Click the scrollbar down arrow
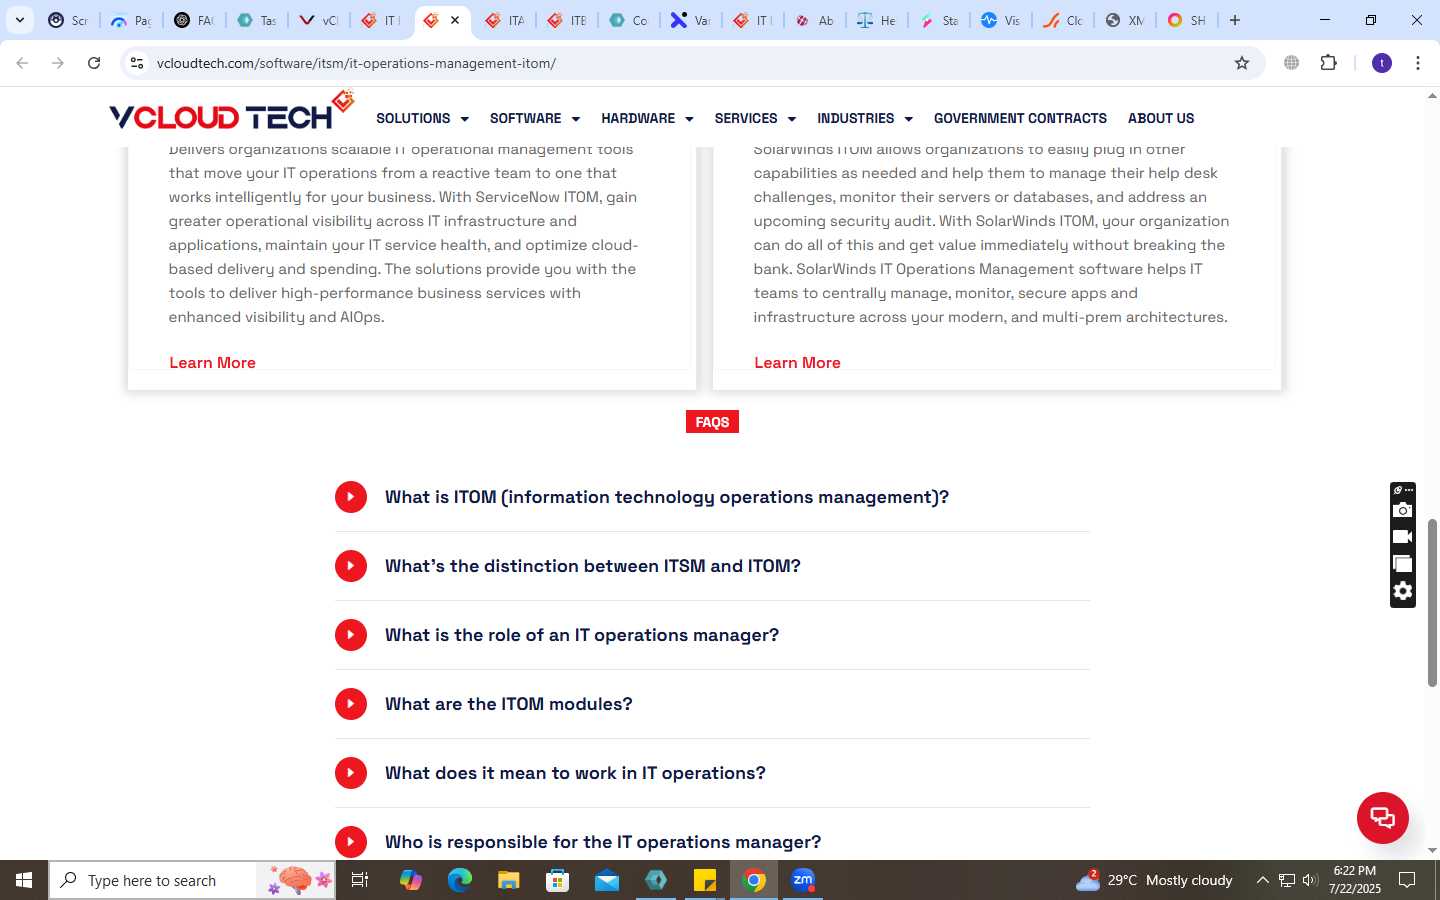Screen dimensions: 1440x900 [1432, 851]
